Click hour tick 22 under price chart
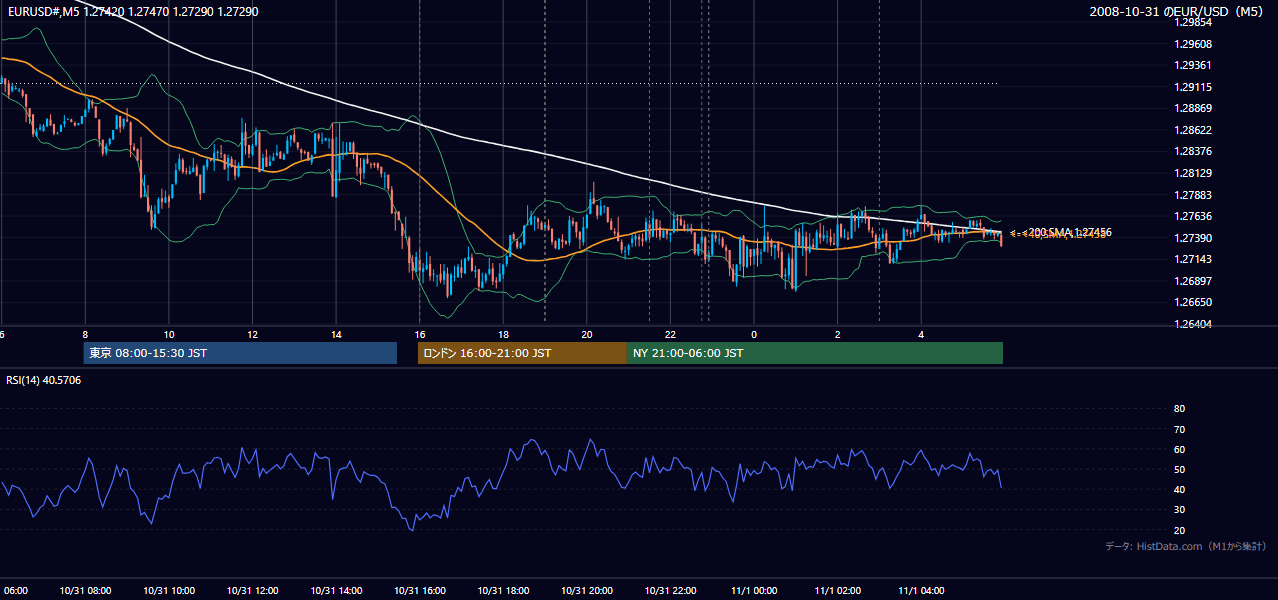 [x=670, y=335]
